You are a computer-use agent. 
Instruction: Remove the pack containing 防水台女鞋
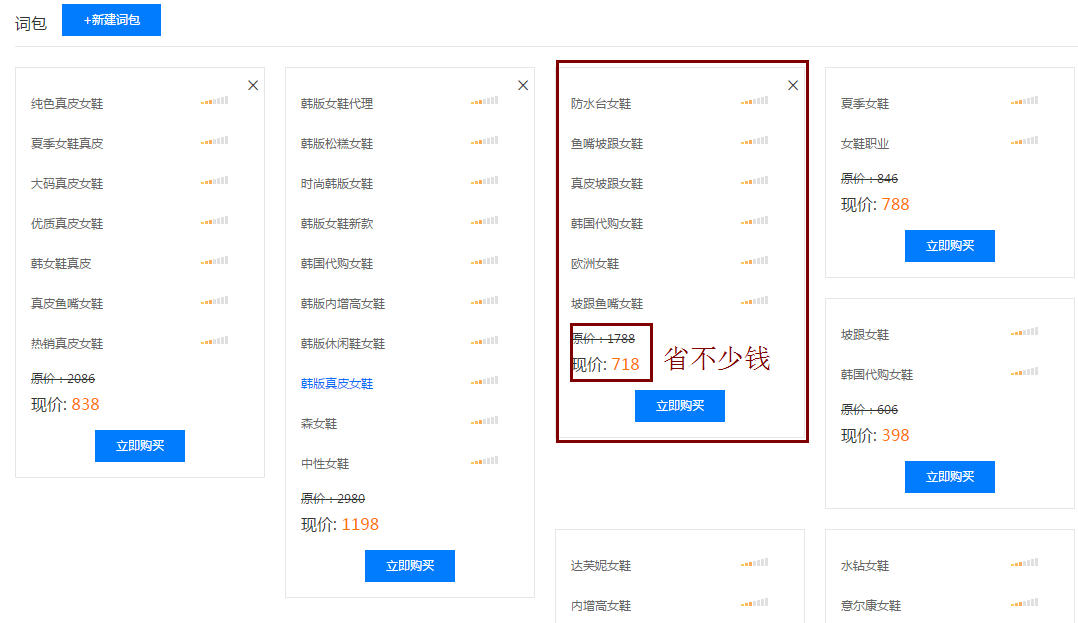coord(793,86)
